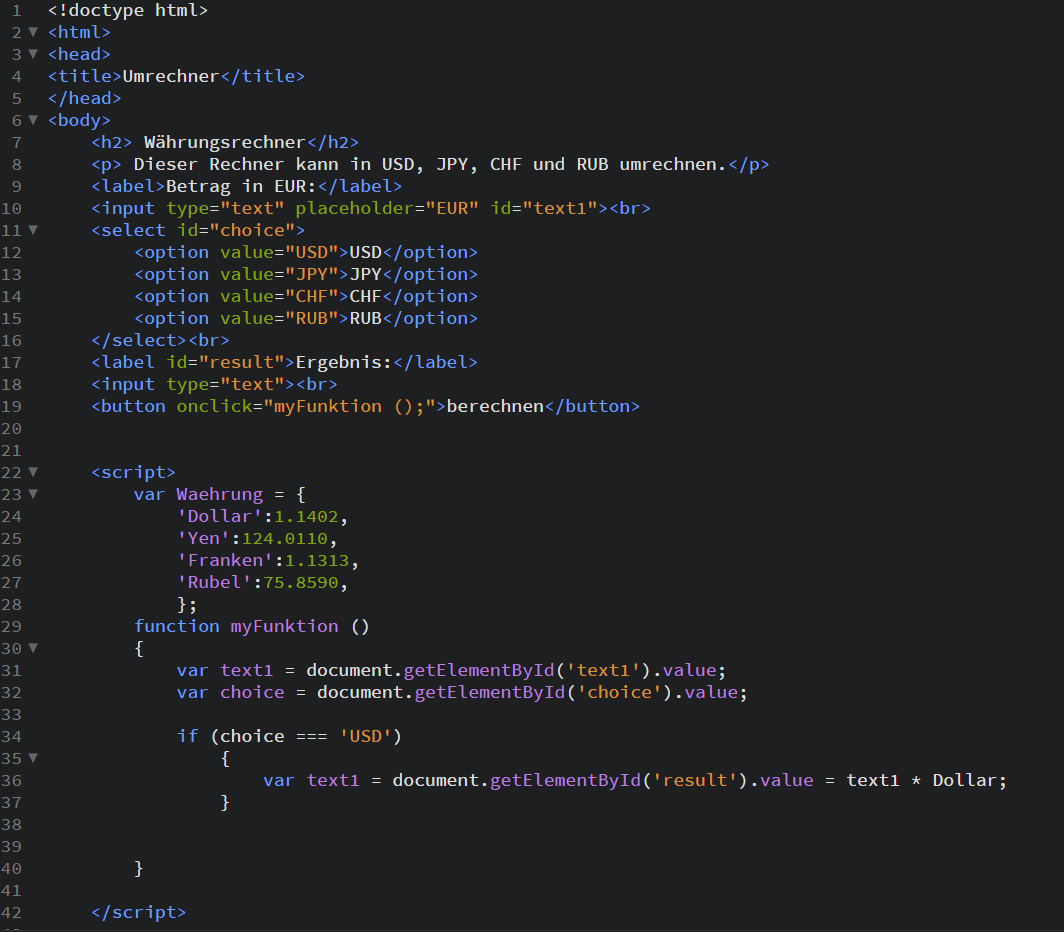Click the closing </script> tag
Screen dimensions: 1064x932
138,912
